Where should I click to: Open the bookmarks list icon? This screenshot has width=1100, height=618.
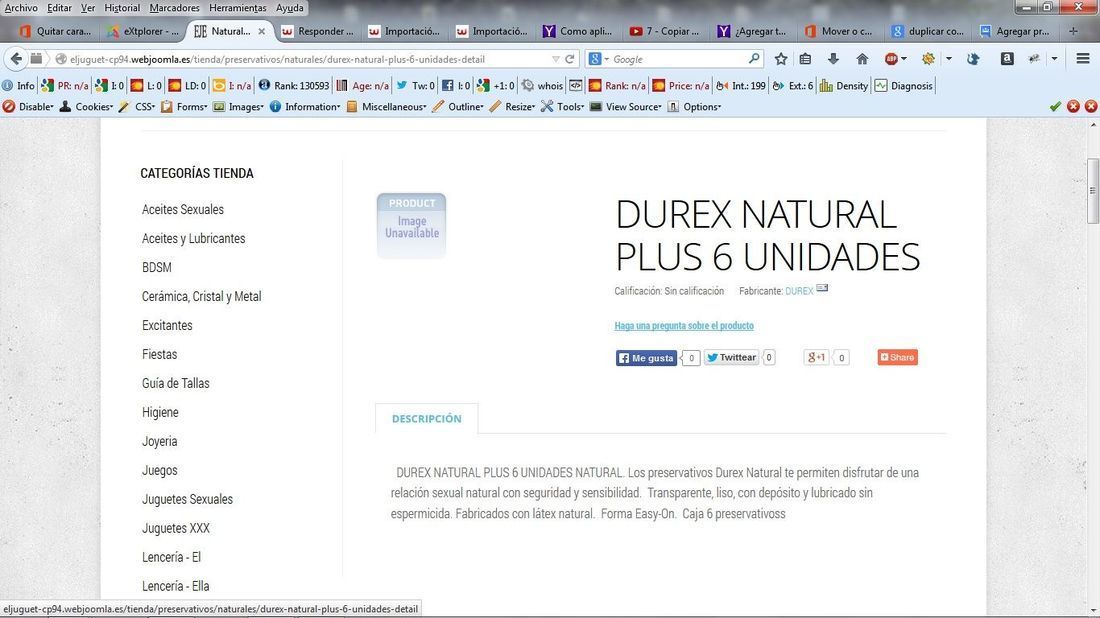point(805,59)
